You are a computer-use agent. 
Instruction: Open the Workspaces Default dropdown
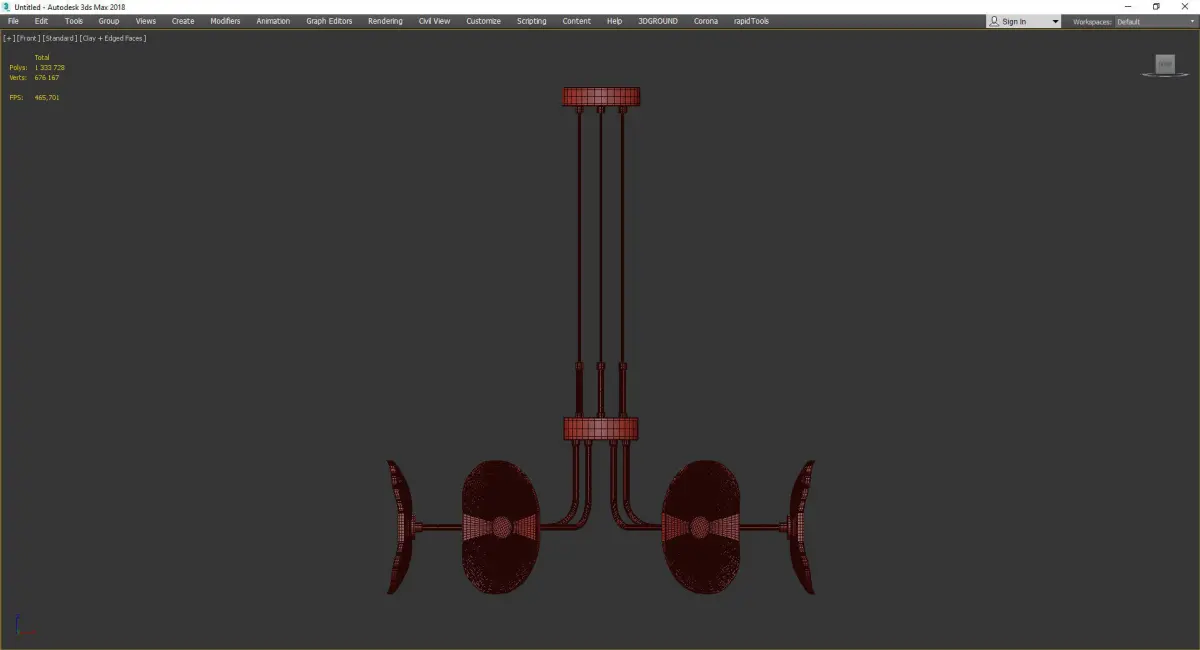[x=1155, y=21]
